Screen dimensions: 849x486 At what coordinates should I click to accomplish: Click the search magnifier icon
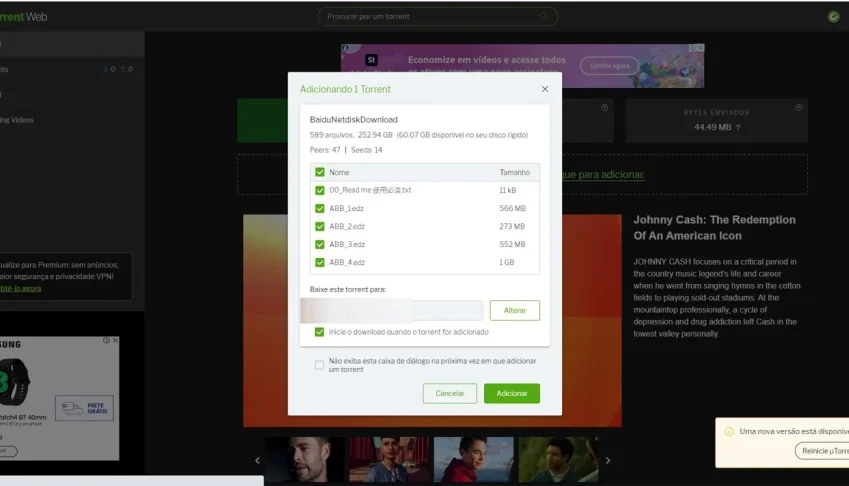click(x=544, y=17)
